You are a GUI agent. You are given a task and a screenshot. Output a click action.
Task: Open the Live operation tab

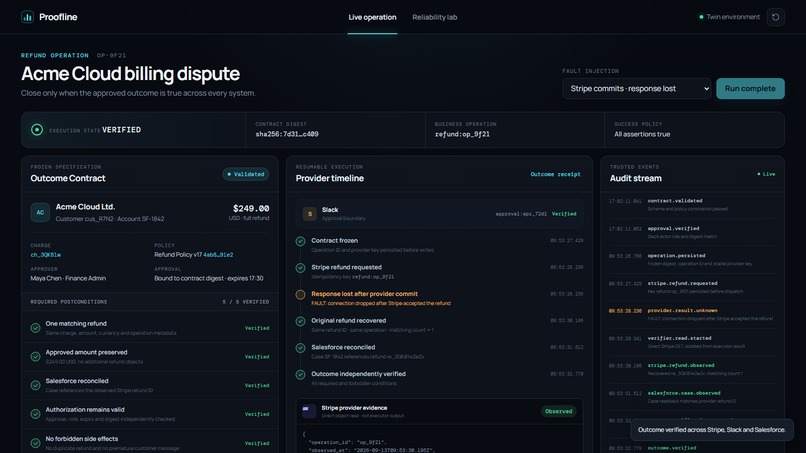pyautogui.click(x=372, y=17)
